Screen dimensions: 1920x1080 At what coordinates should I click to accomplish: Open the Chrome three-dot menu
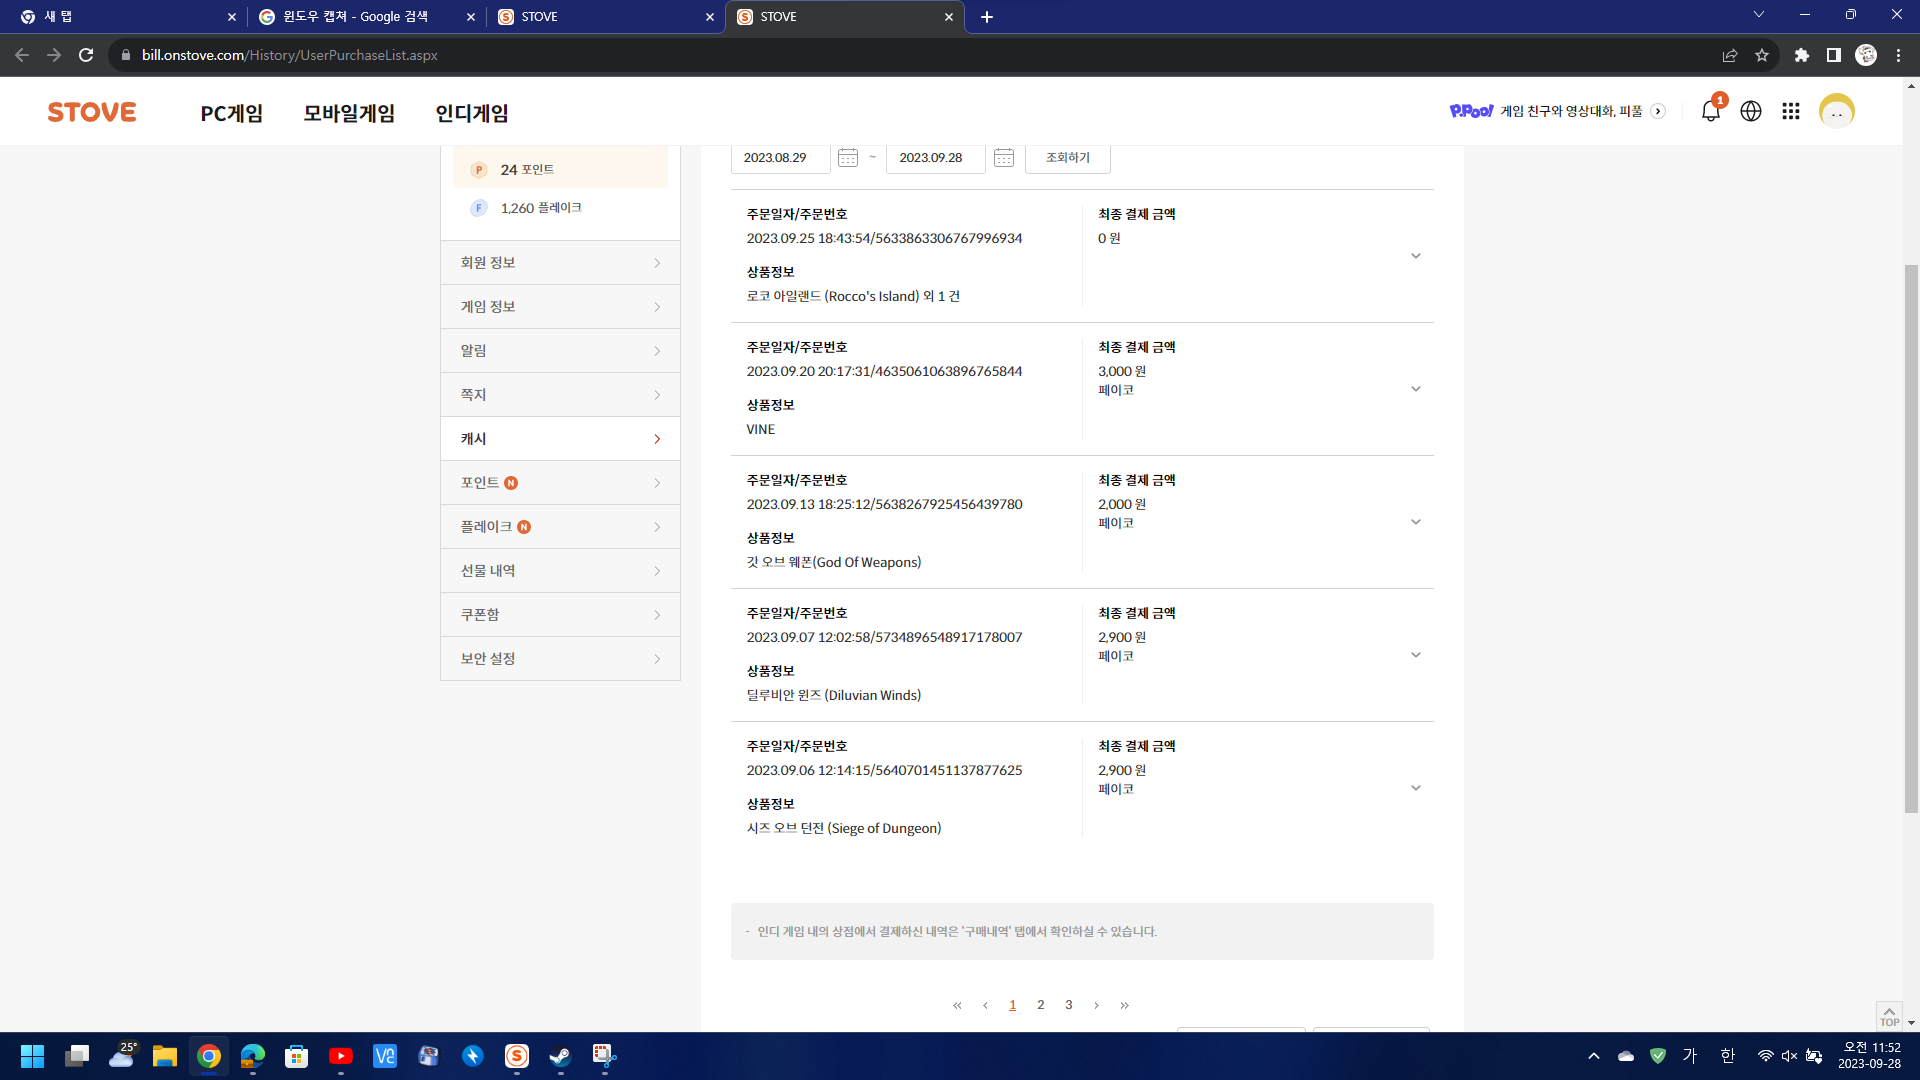pyautogui.click(x=1898, y=55)
